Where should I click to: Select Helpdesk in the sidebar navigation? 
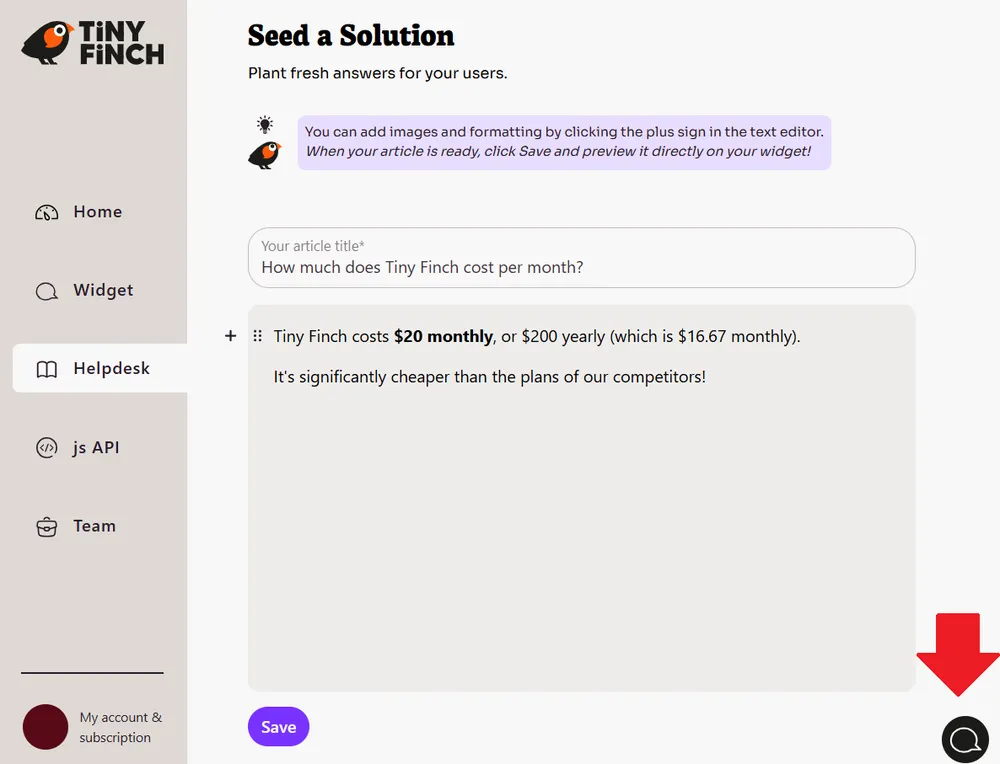tap(111, 368)
